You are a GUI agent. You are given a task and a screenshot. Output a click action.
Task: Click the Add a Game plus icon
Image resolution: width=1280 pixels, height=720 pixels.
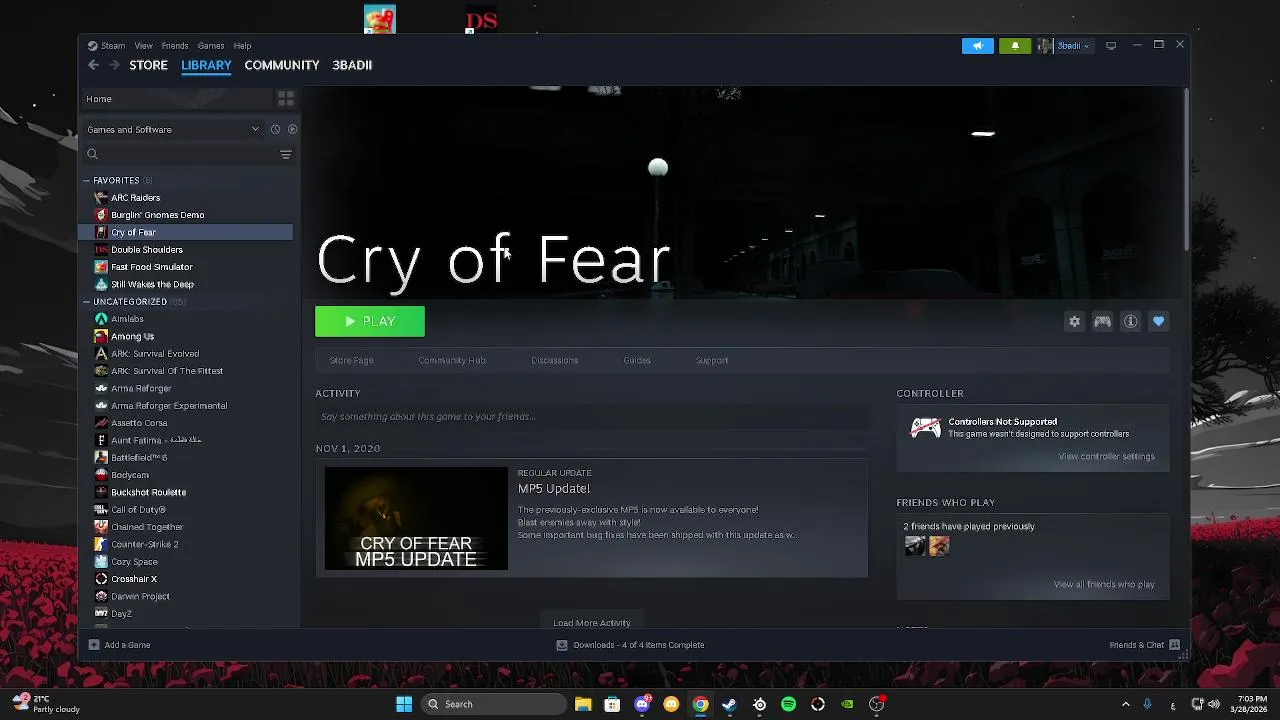(x=94, y=645)
